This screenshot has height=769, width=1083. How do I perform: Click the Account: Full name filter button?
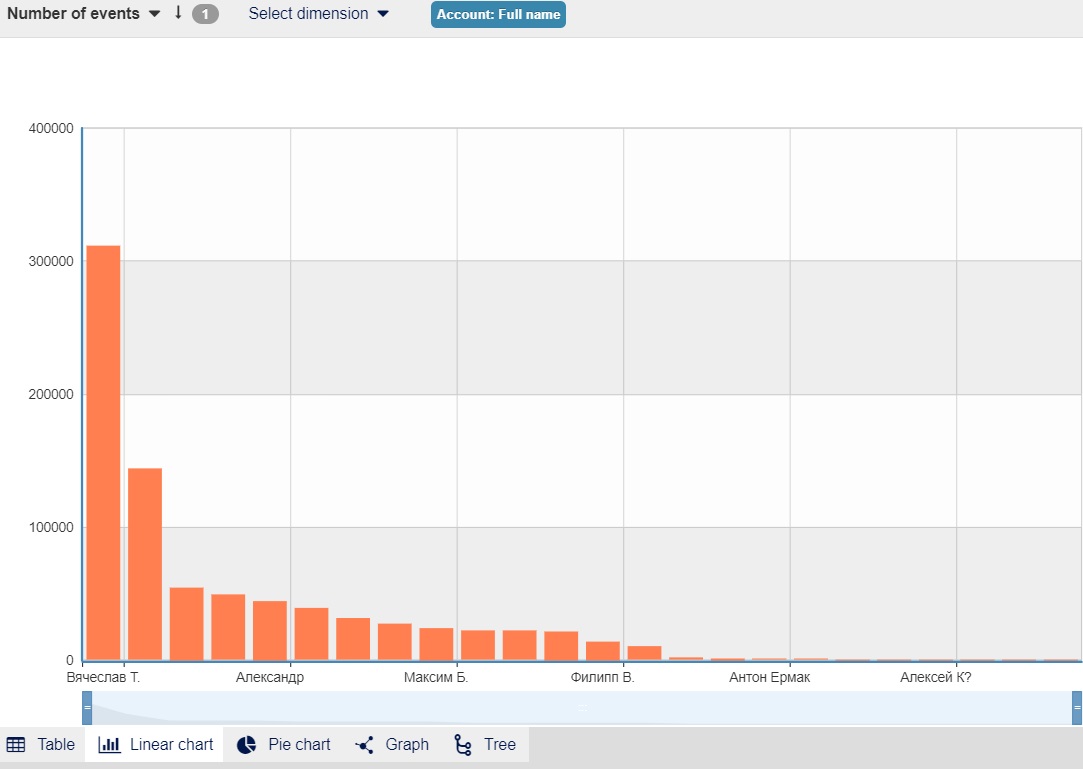pos(498,15)
